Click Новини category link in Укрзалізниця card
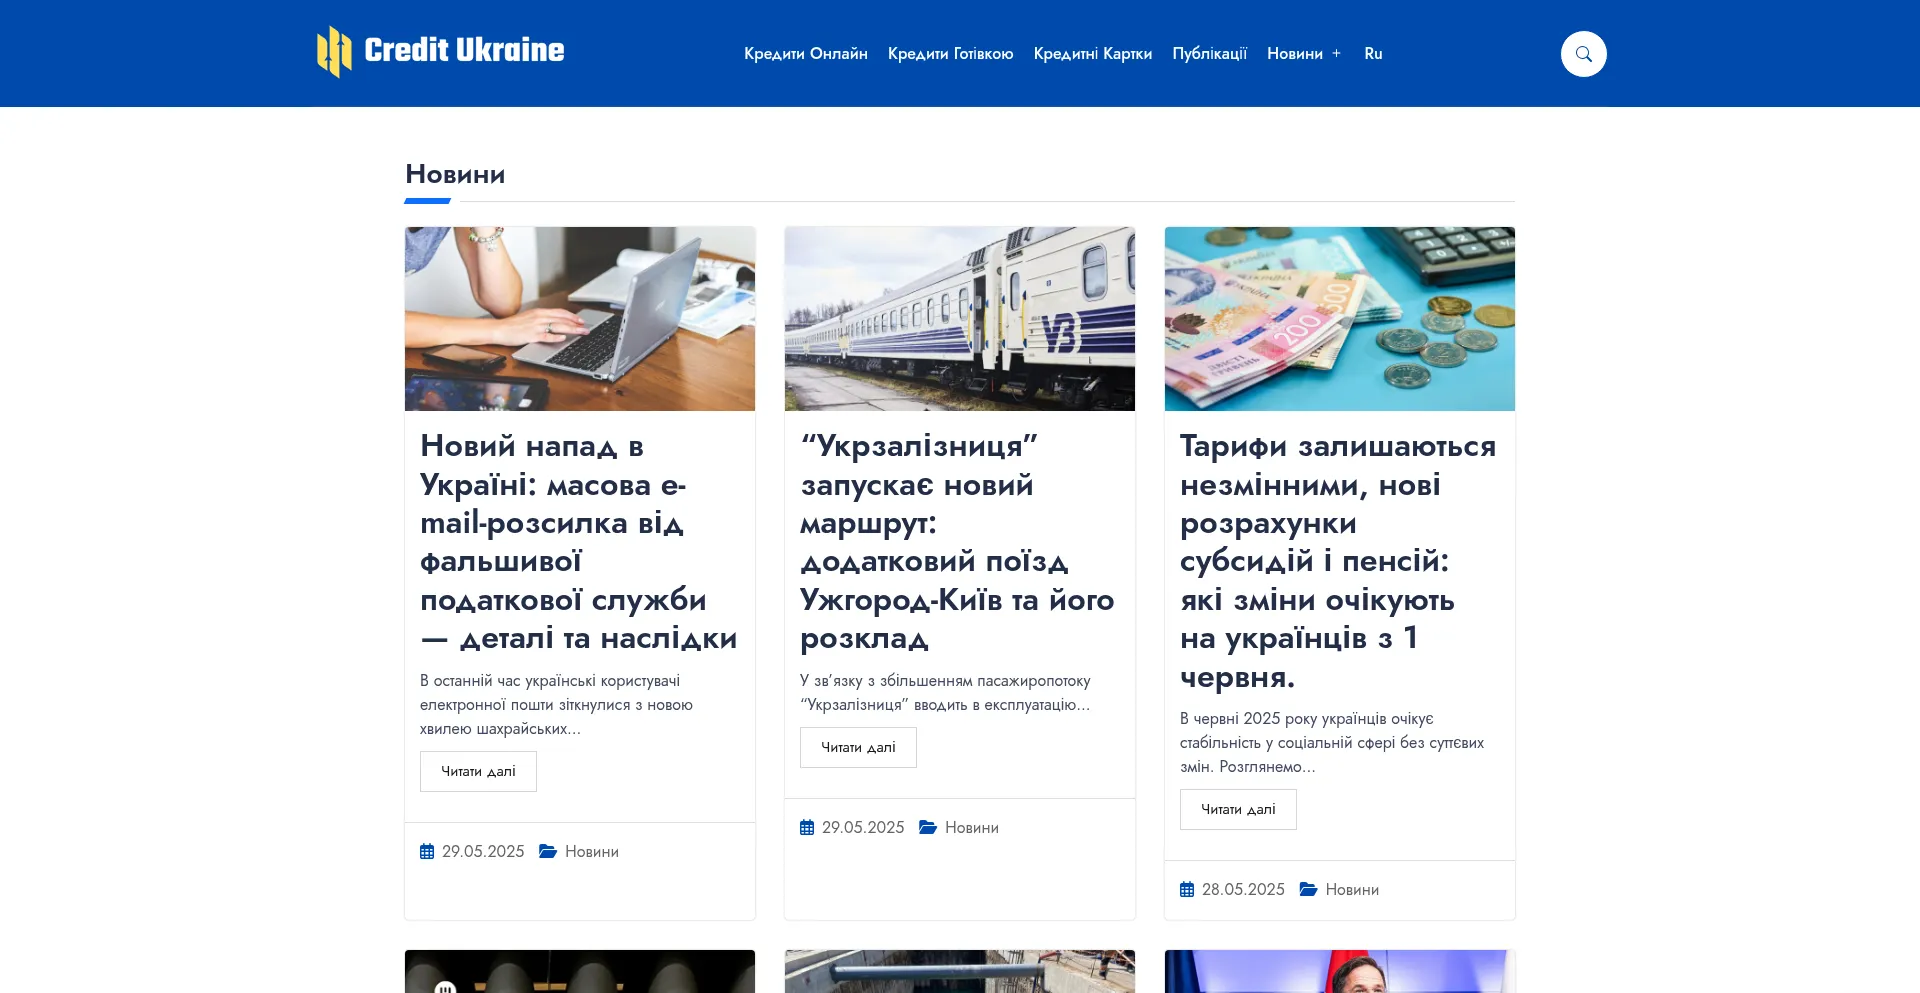This screenshot has height=993, width=1920. pos(972,828)
